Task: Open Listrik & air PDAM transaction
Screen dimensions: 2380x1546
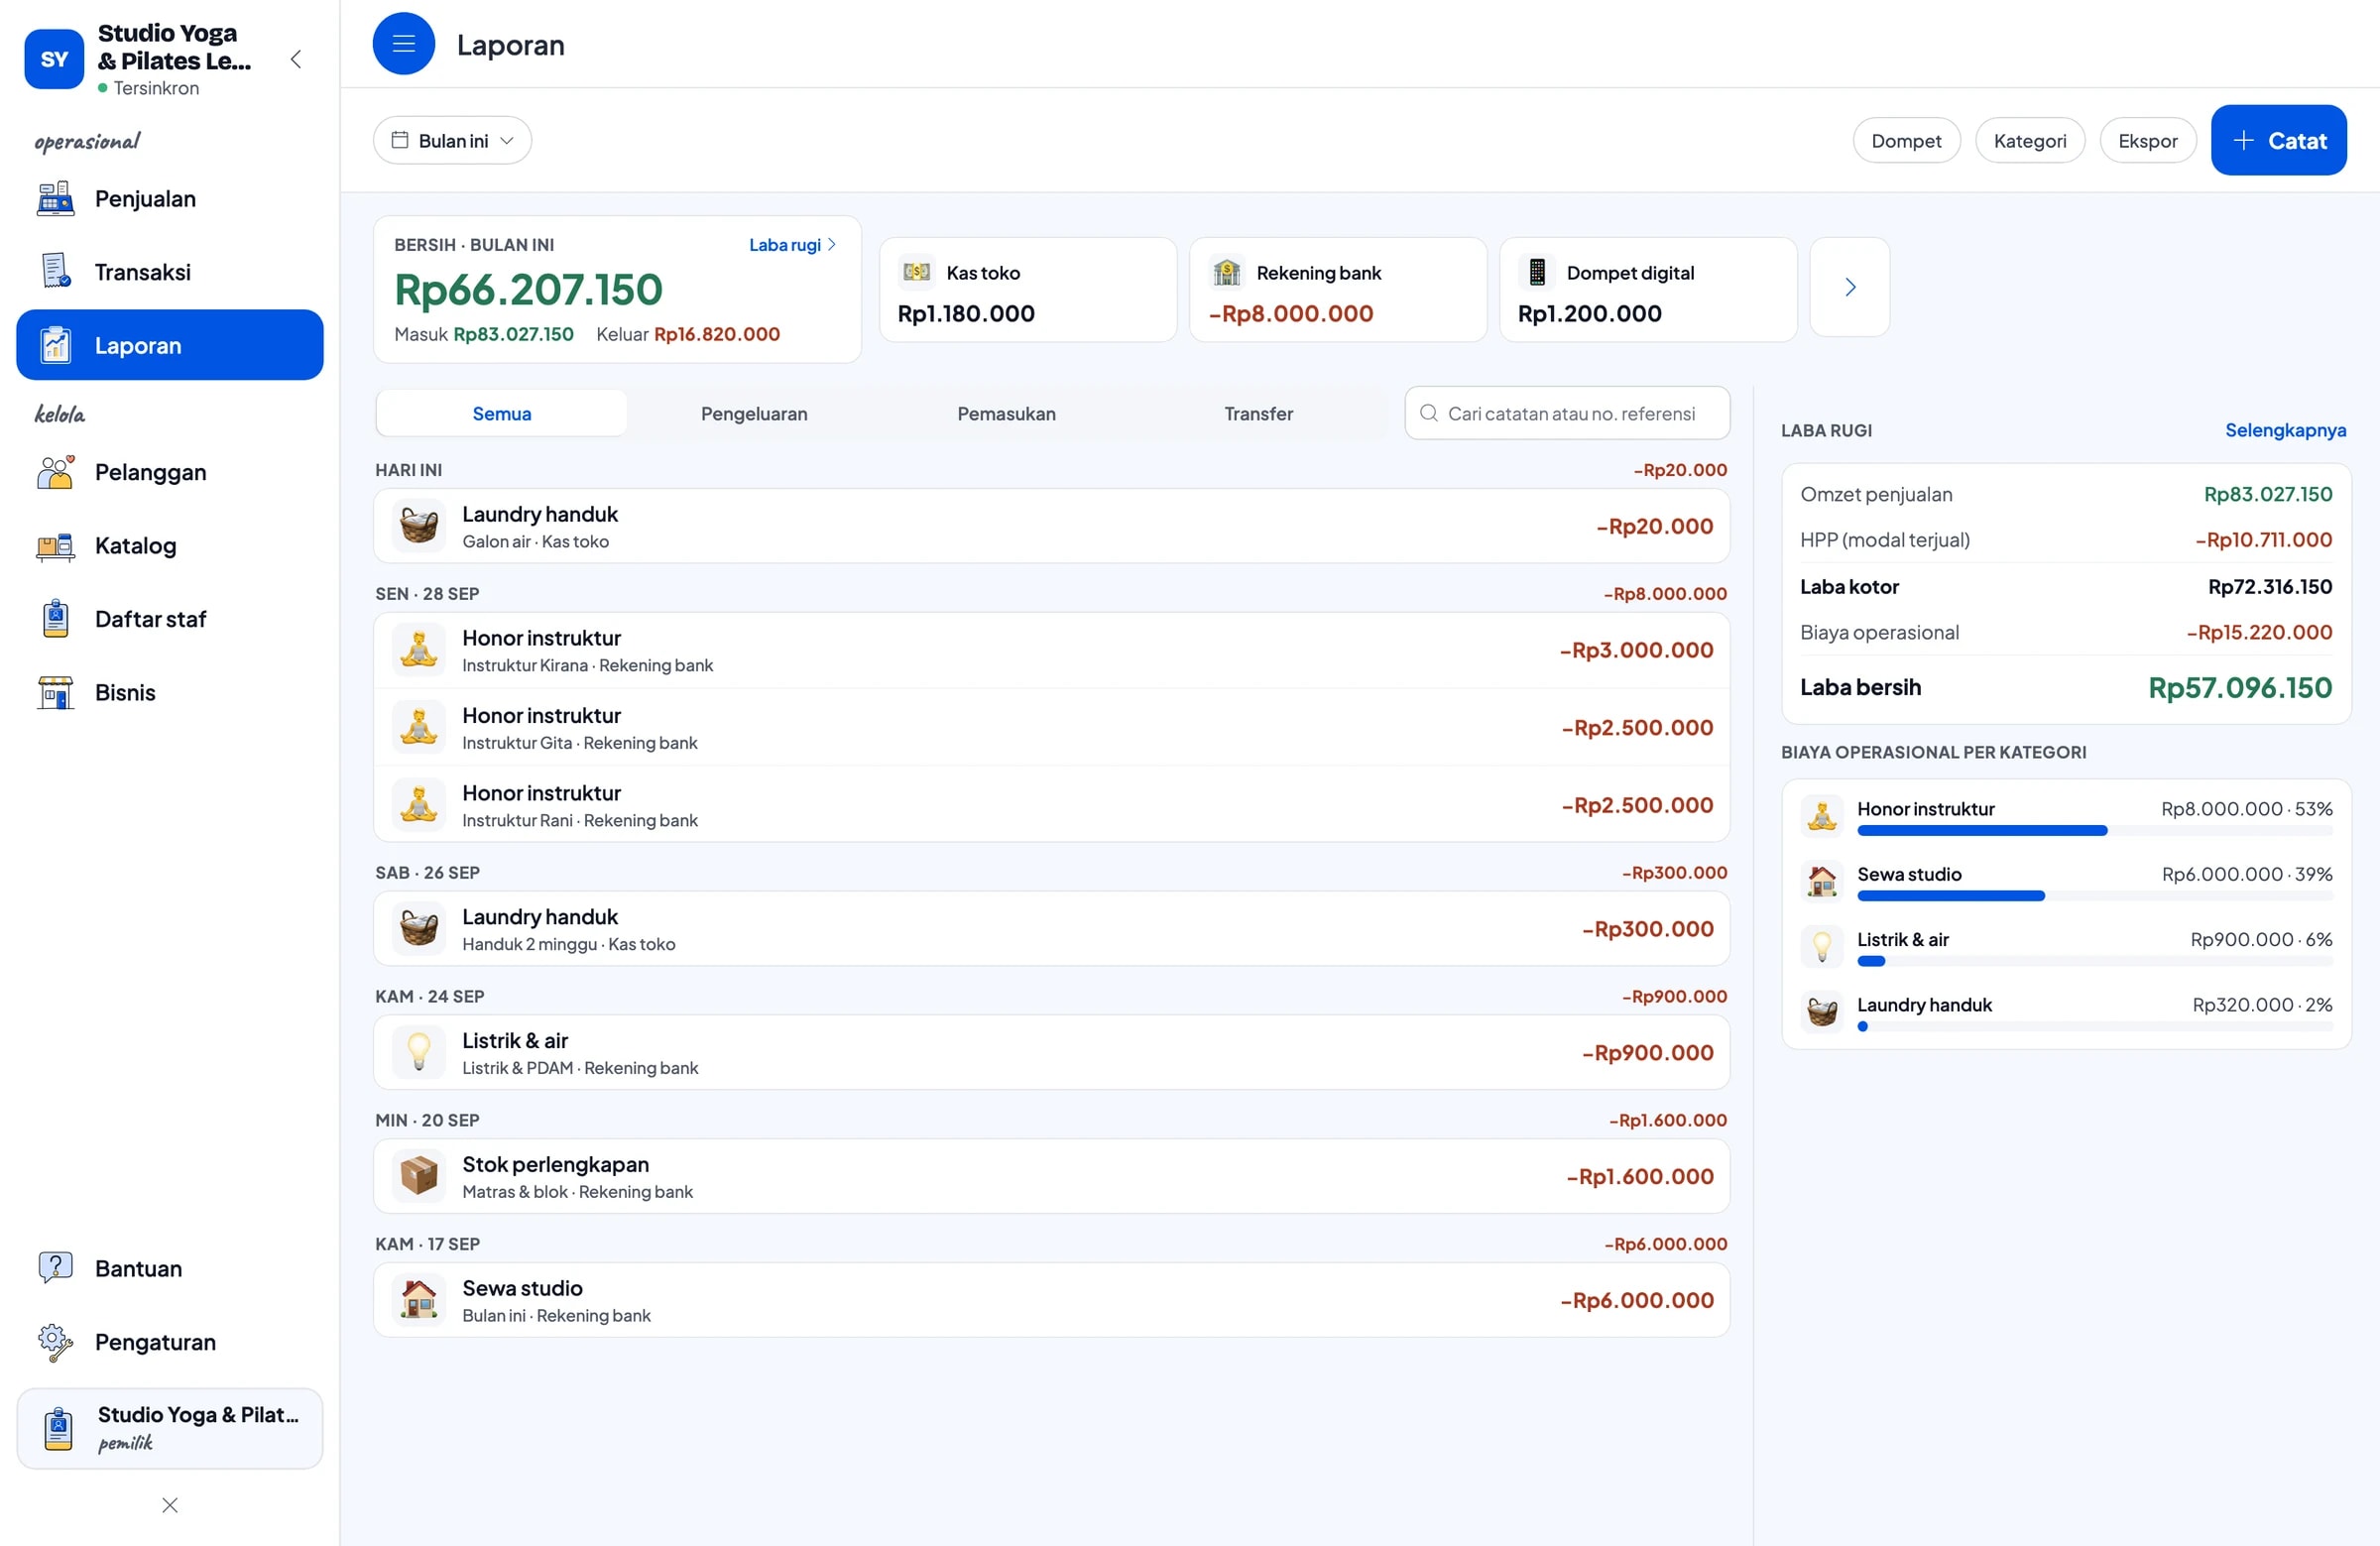Action: click(x=1051, y=1053)
